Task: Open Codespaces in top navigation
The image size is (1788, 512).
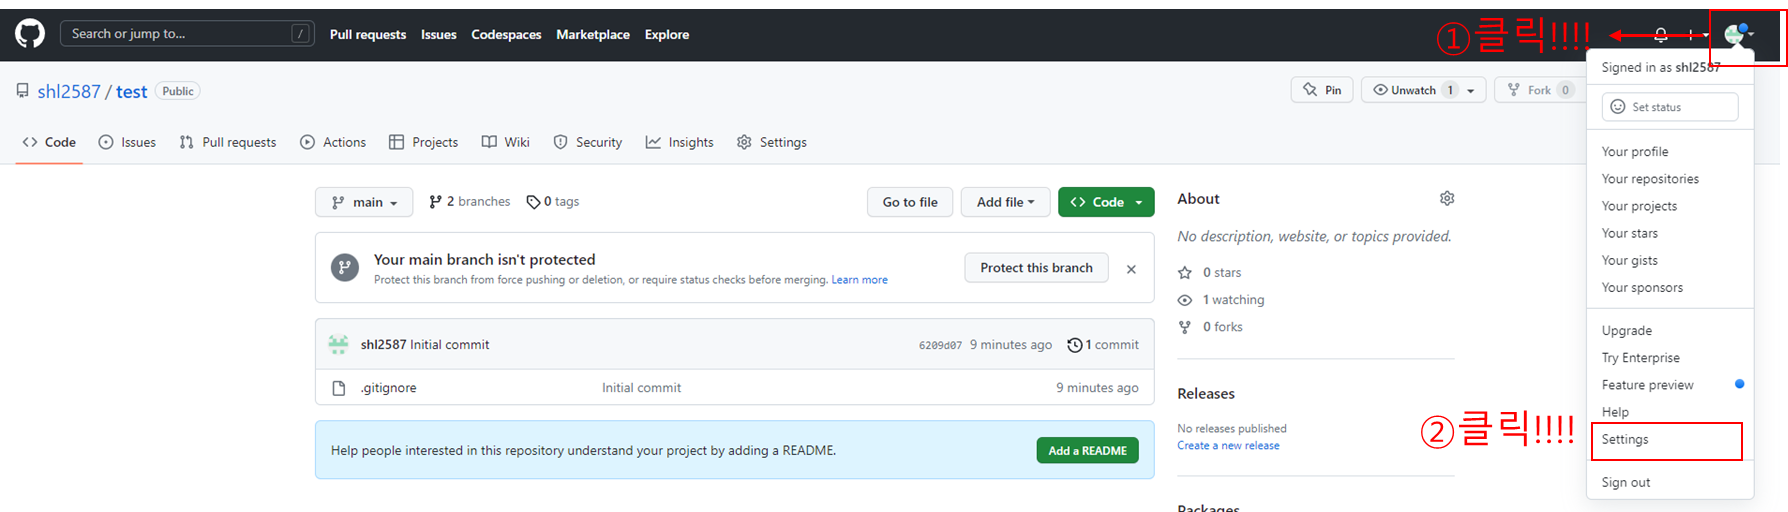Action: (x=506, y=34)
